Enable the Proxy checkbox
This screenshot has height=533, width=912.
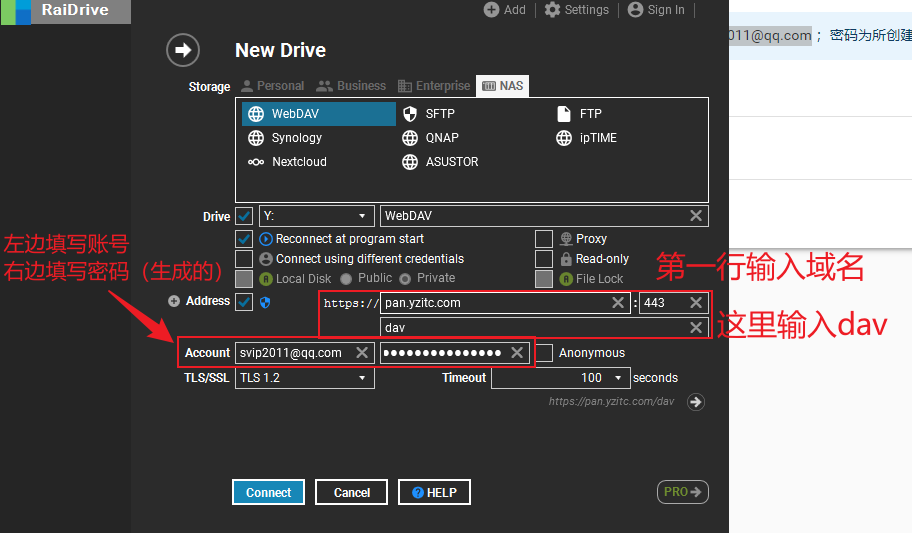tap(543, 239)
